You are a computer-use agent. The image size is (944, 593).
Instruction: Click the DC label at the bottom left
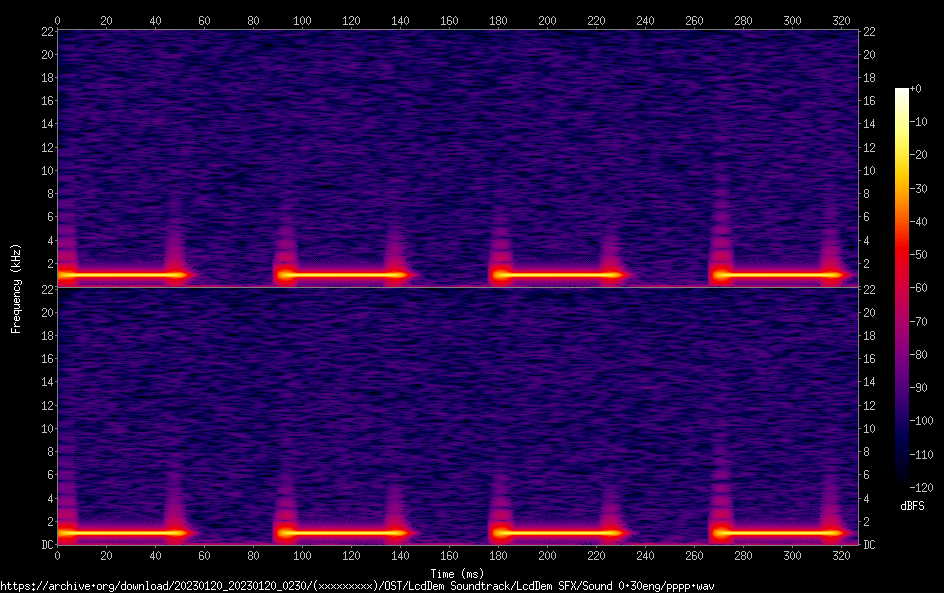[x=45, y=544]
